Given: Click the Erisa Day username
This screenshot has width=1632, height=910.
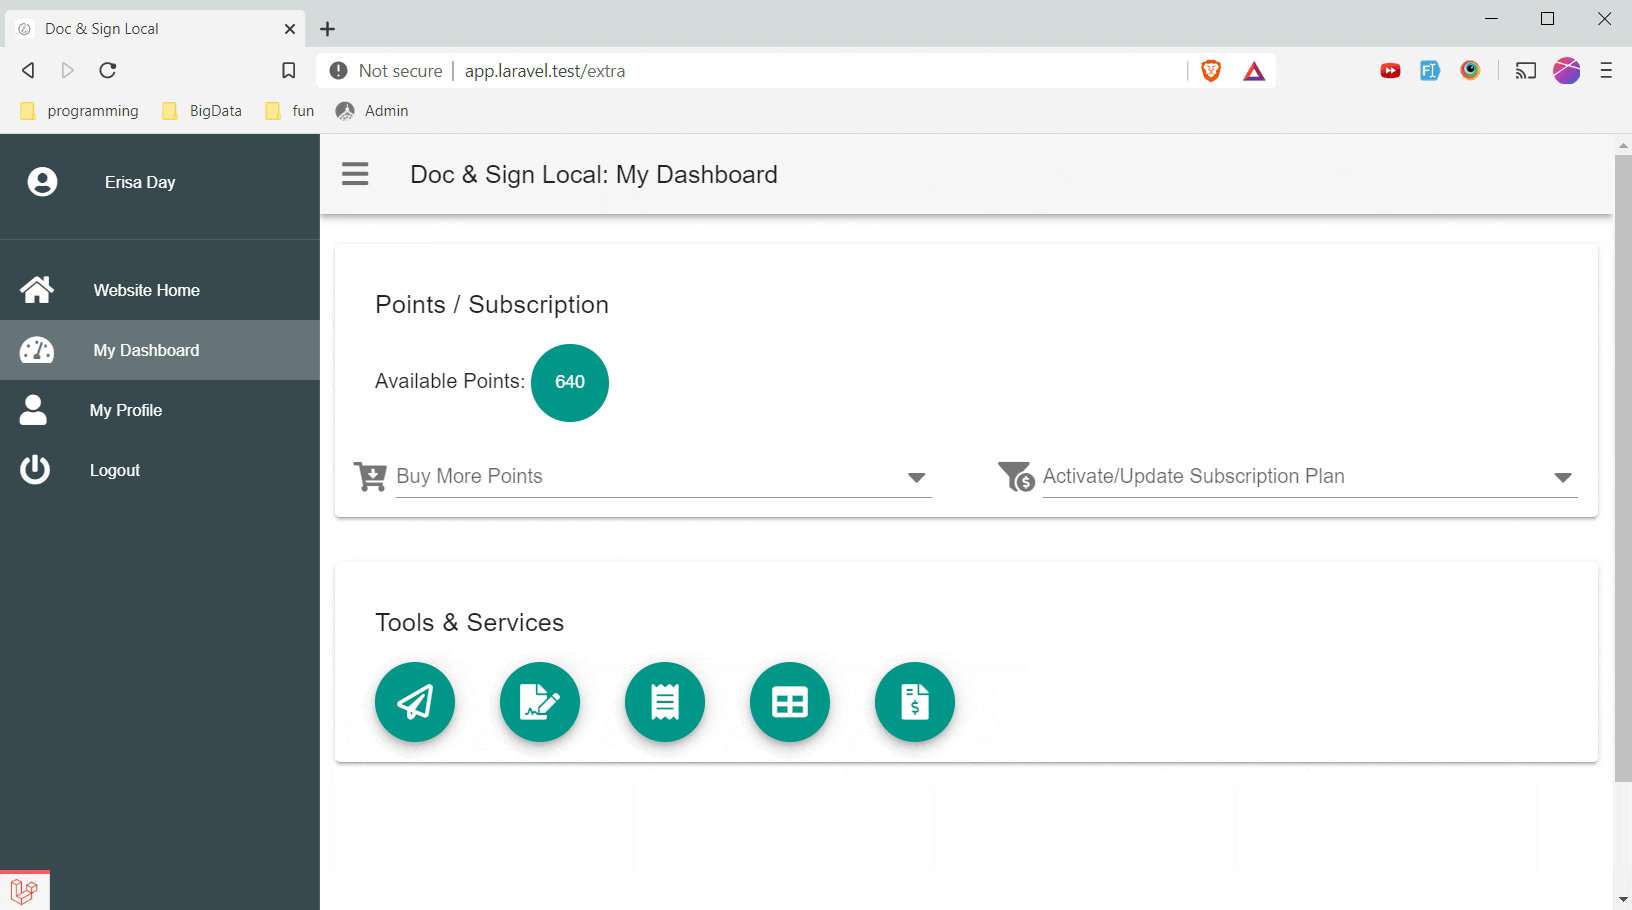Looking at the screenshot, I should pyautogui.click(x=140, y=182).
